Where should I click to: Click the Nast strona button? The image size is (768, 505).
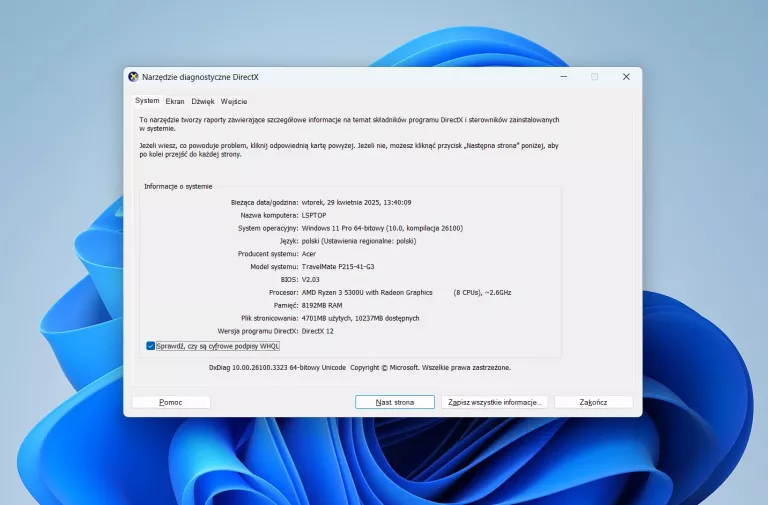coord(395,402)
